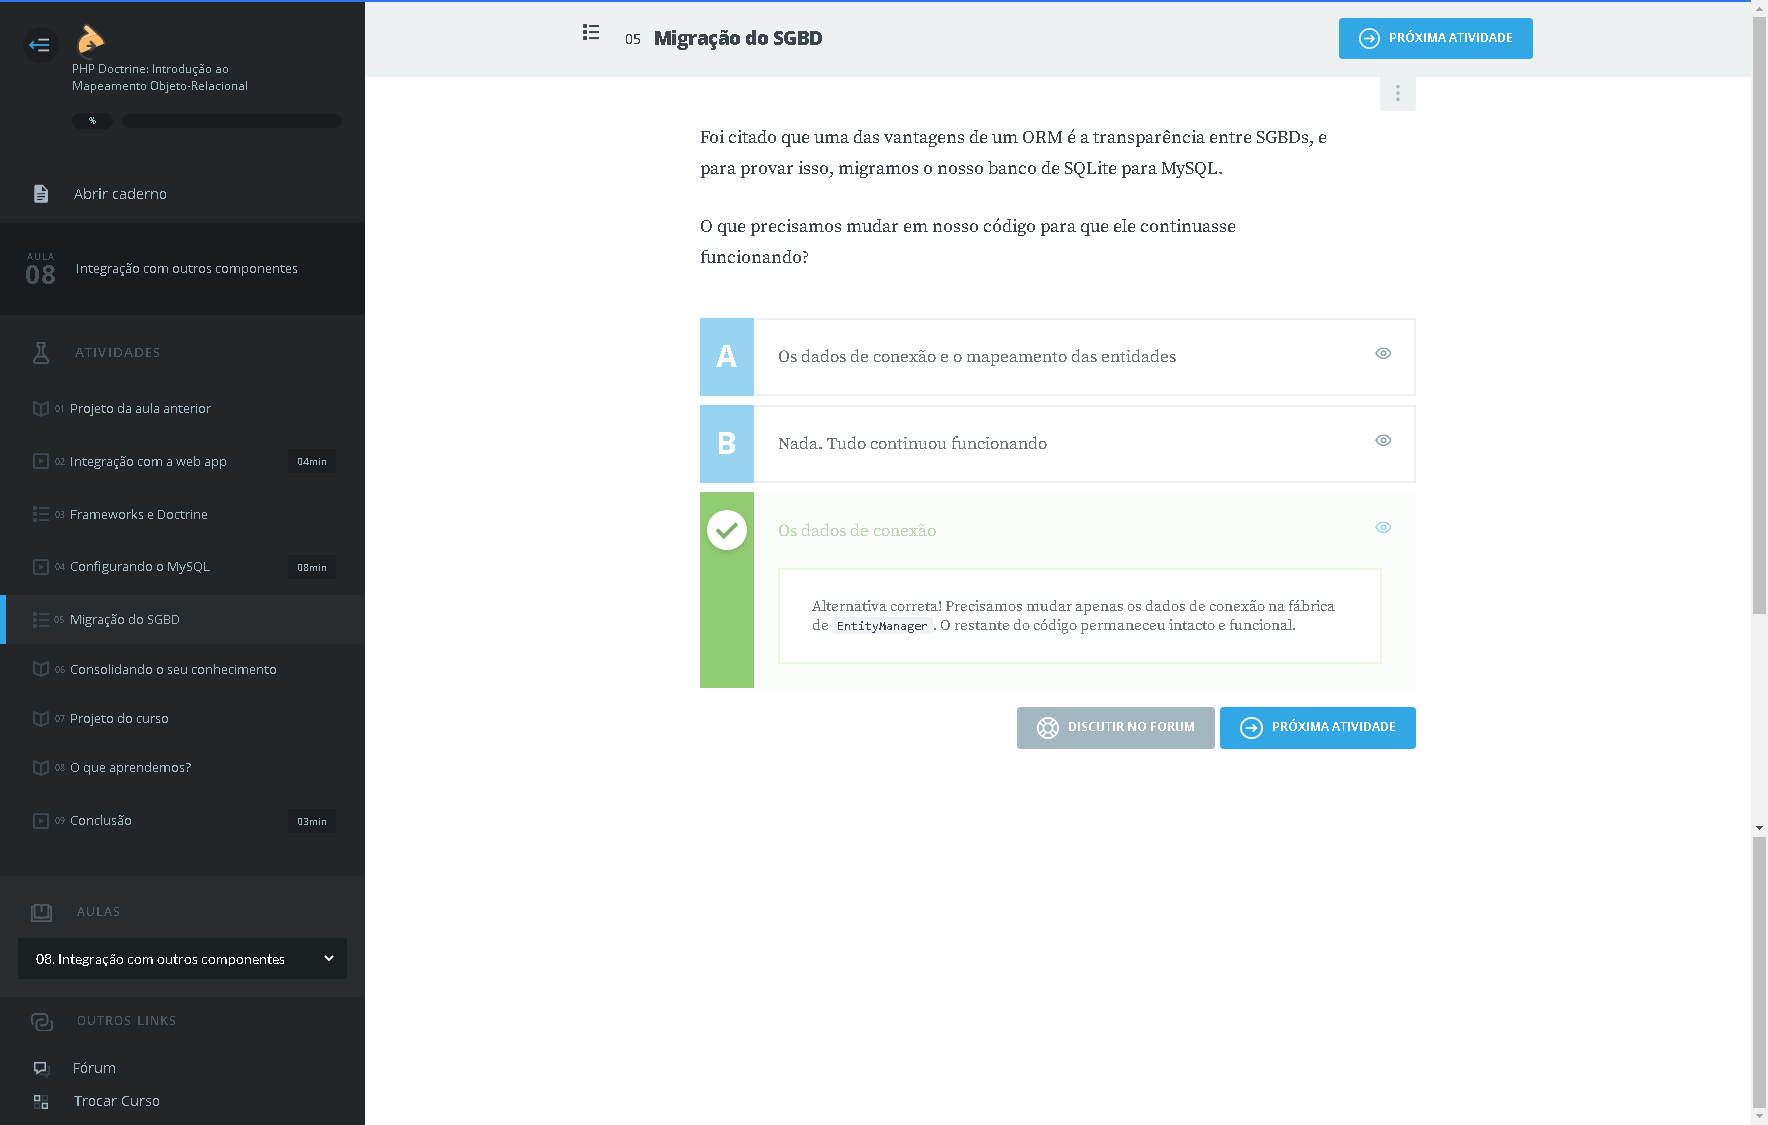The width and height of the screenshot is (1768, 1125).
Task: Click the Abrir caderno notebook icon
Action: coord(41,194)
